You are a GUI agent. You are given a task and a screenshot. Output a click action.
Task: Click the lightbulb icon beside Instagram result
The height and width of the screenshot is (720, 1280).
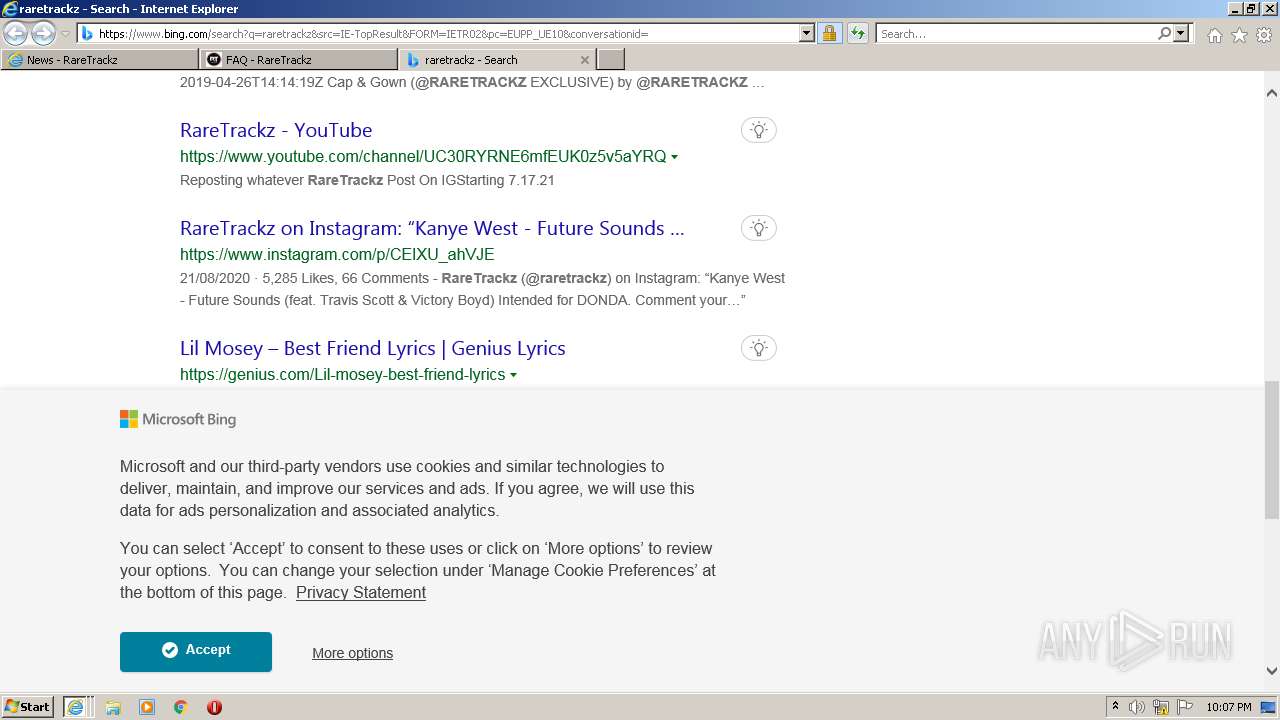click(759, 228)
